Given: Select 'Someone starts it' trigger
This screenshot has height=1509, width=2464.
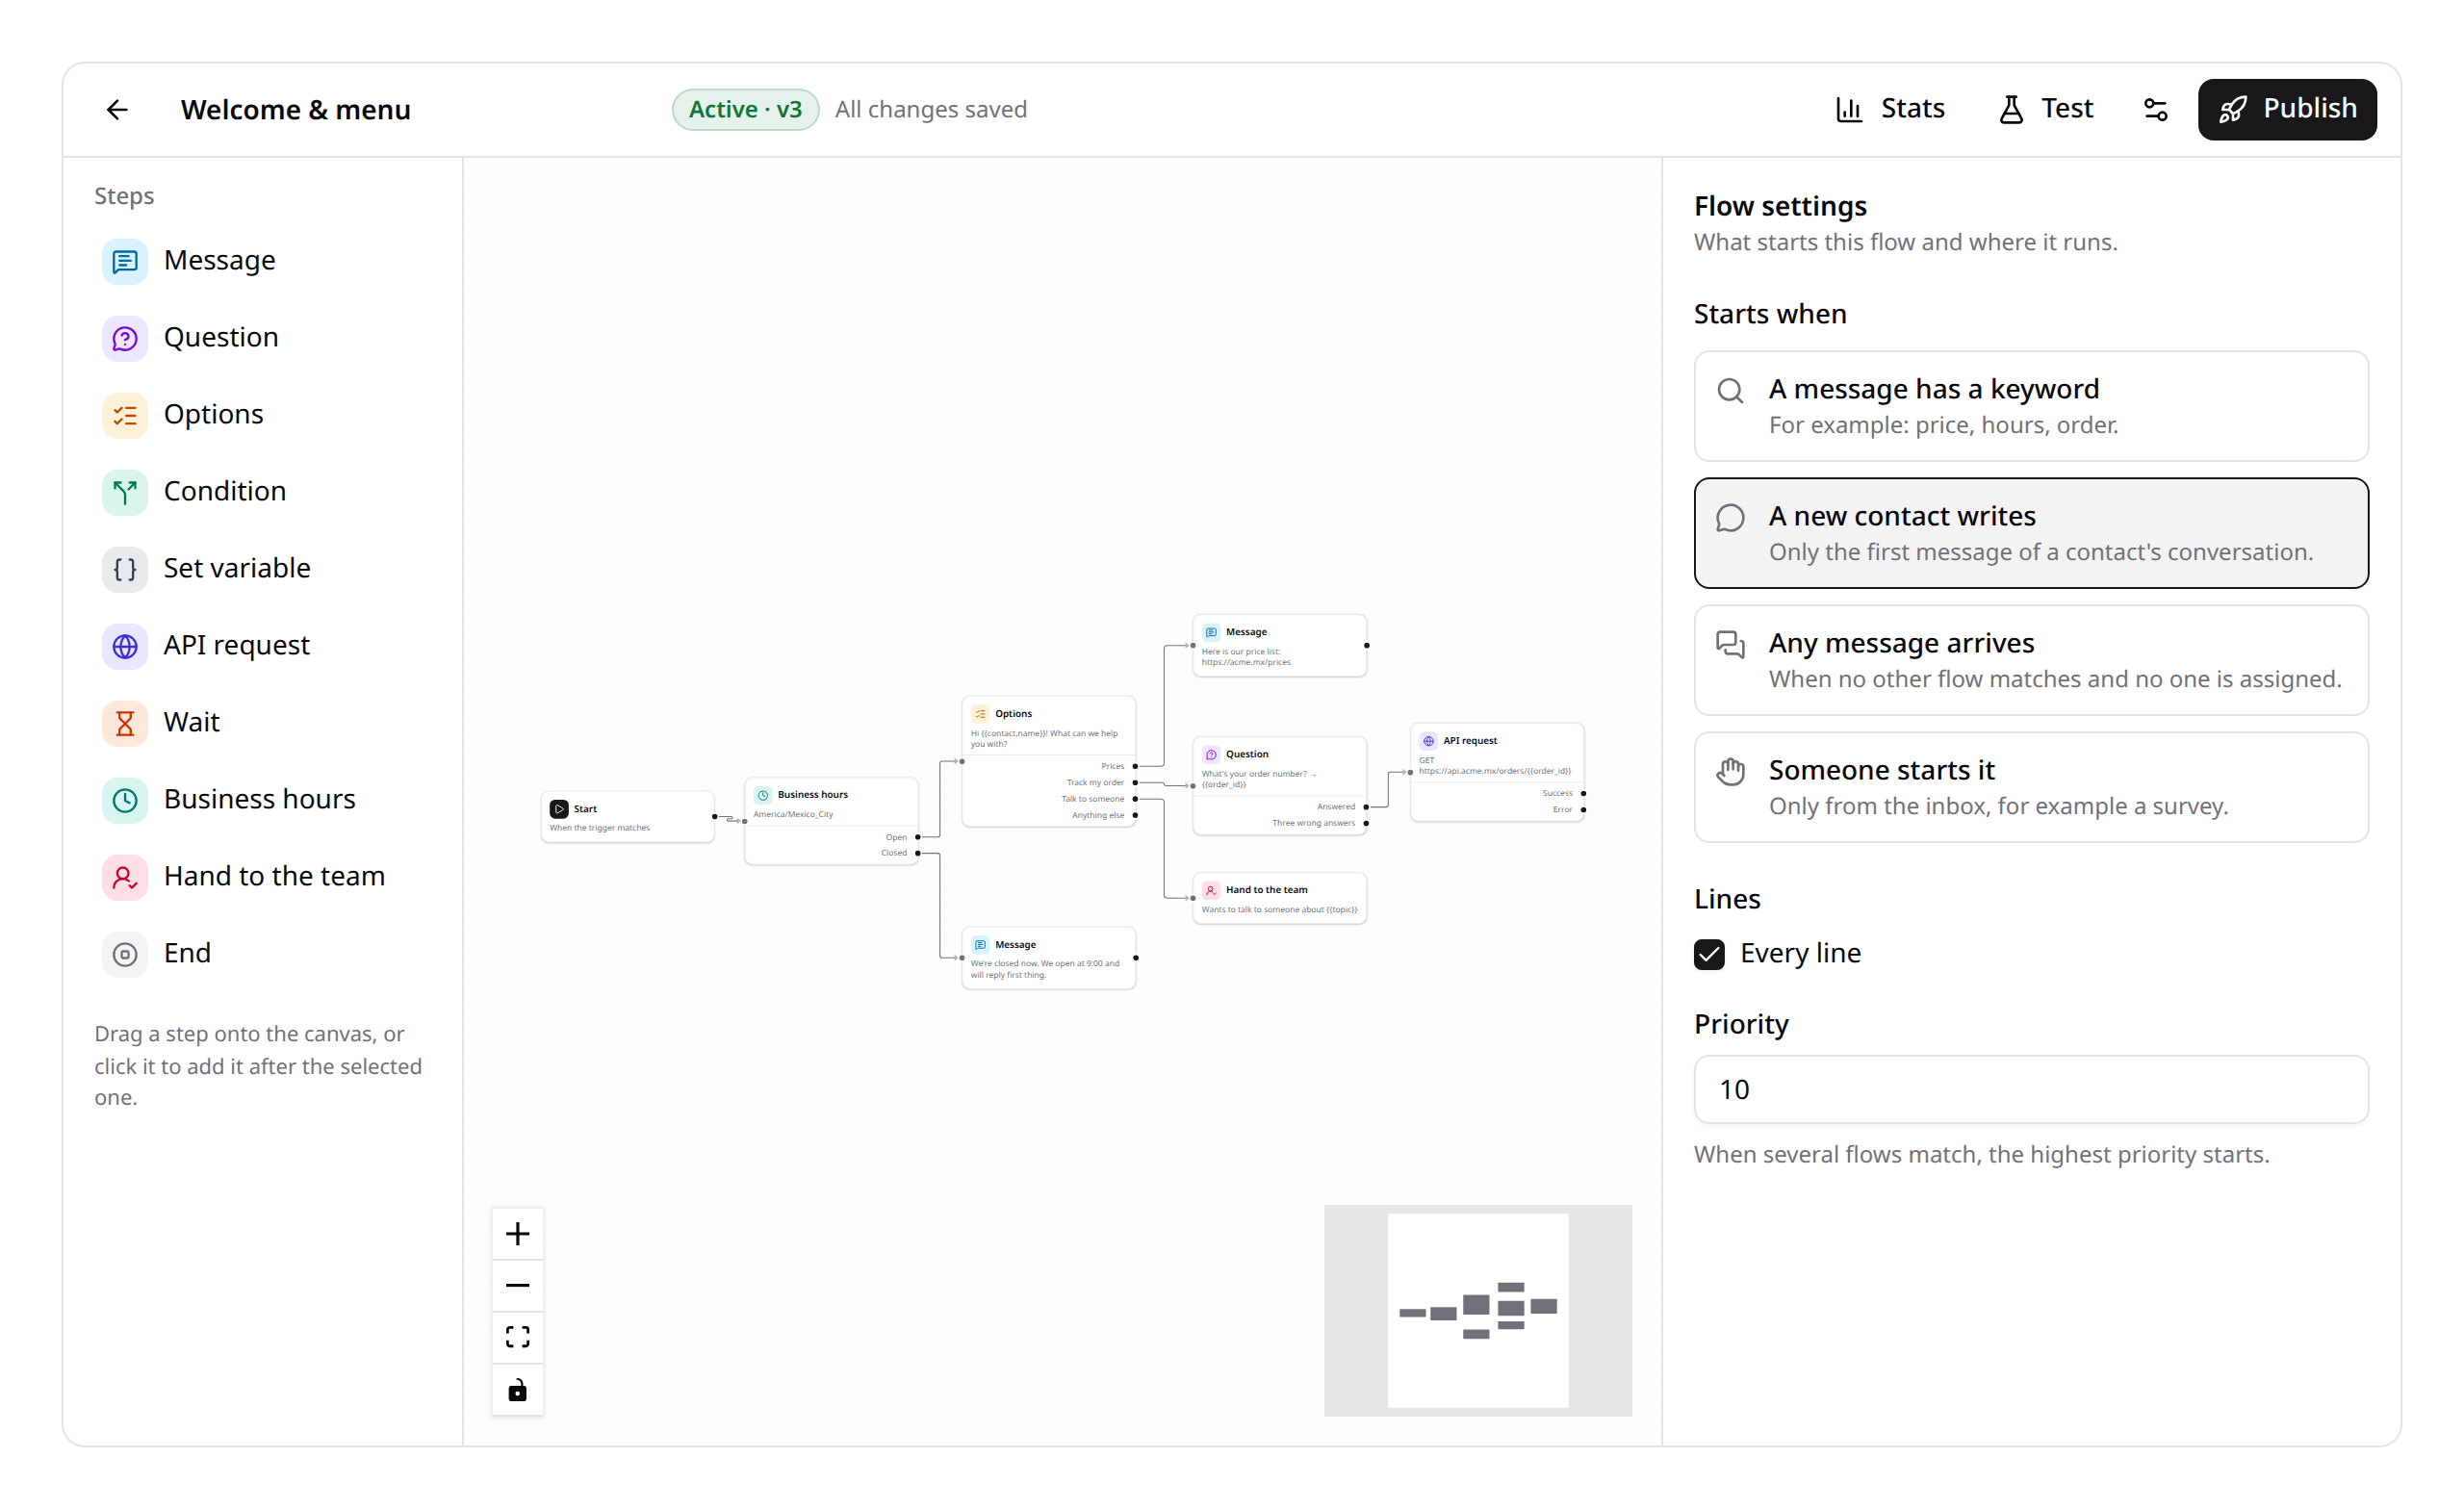Looking at the screenshot, I should 2031,787.
